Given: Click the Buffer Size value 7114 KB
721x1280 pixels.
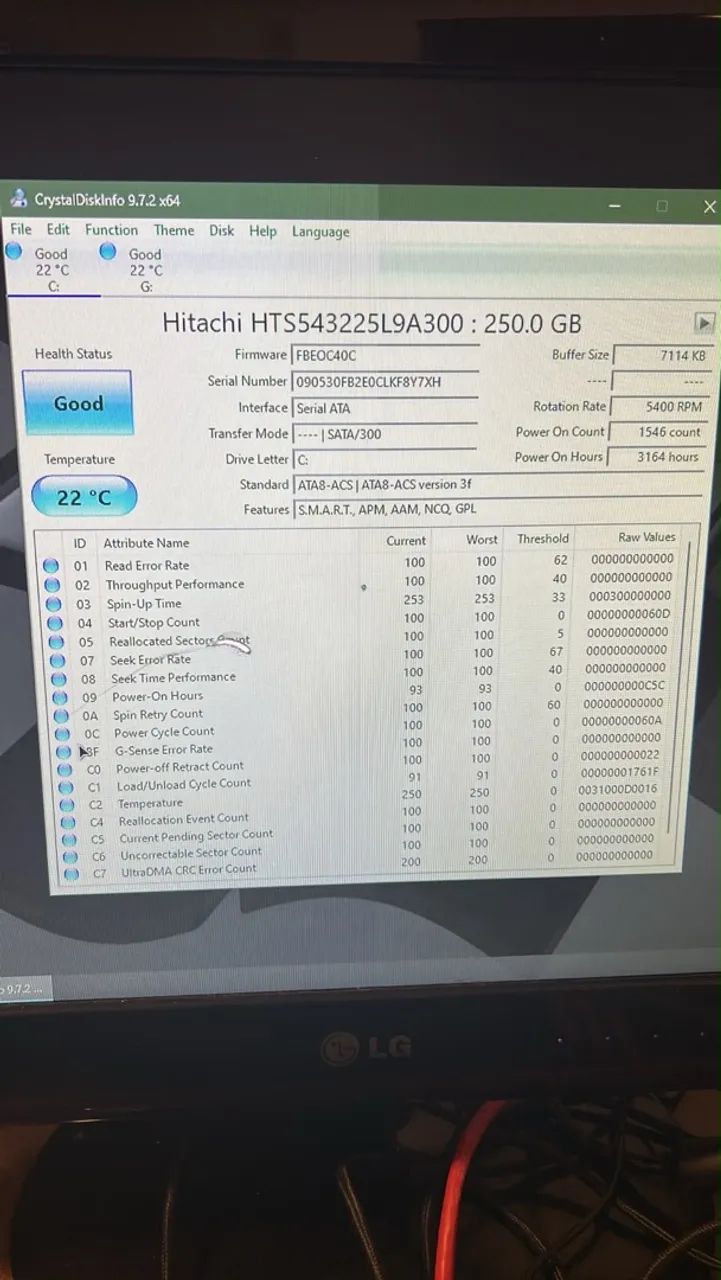Looking at the screenshot, I should [x=660, y=355].
